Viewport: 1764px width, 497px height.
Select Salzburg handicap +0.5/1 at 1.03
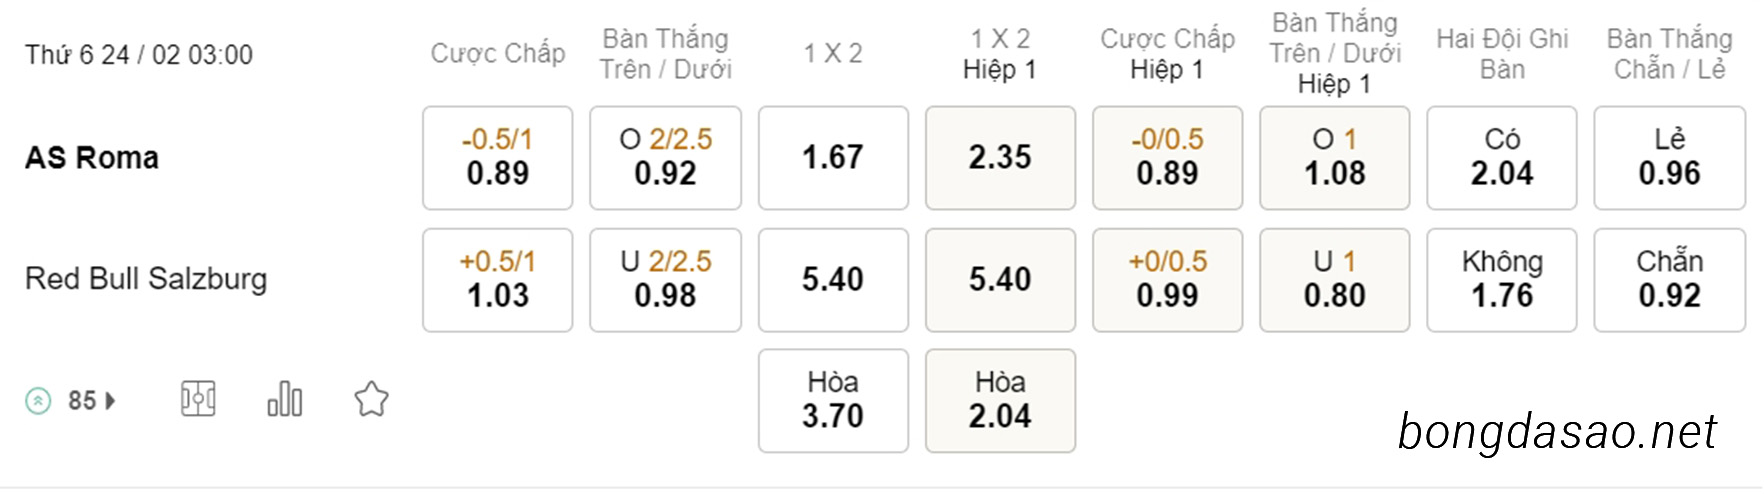click(498, 280)
